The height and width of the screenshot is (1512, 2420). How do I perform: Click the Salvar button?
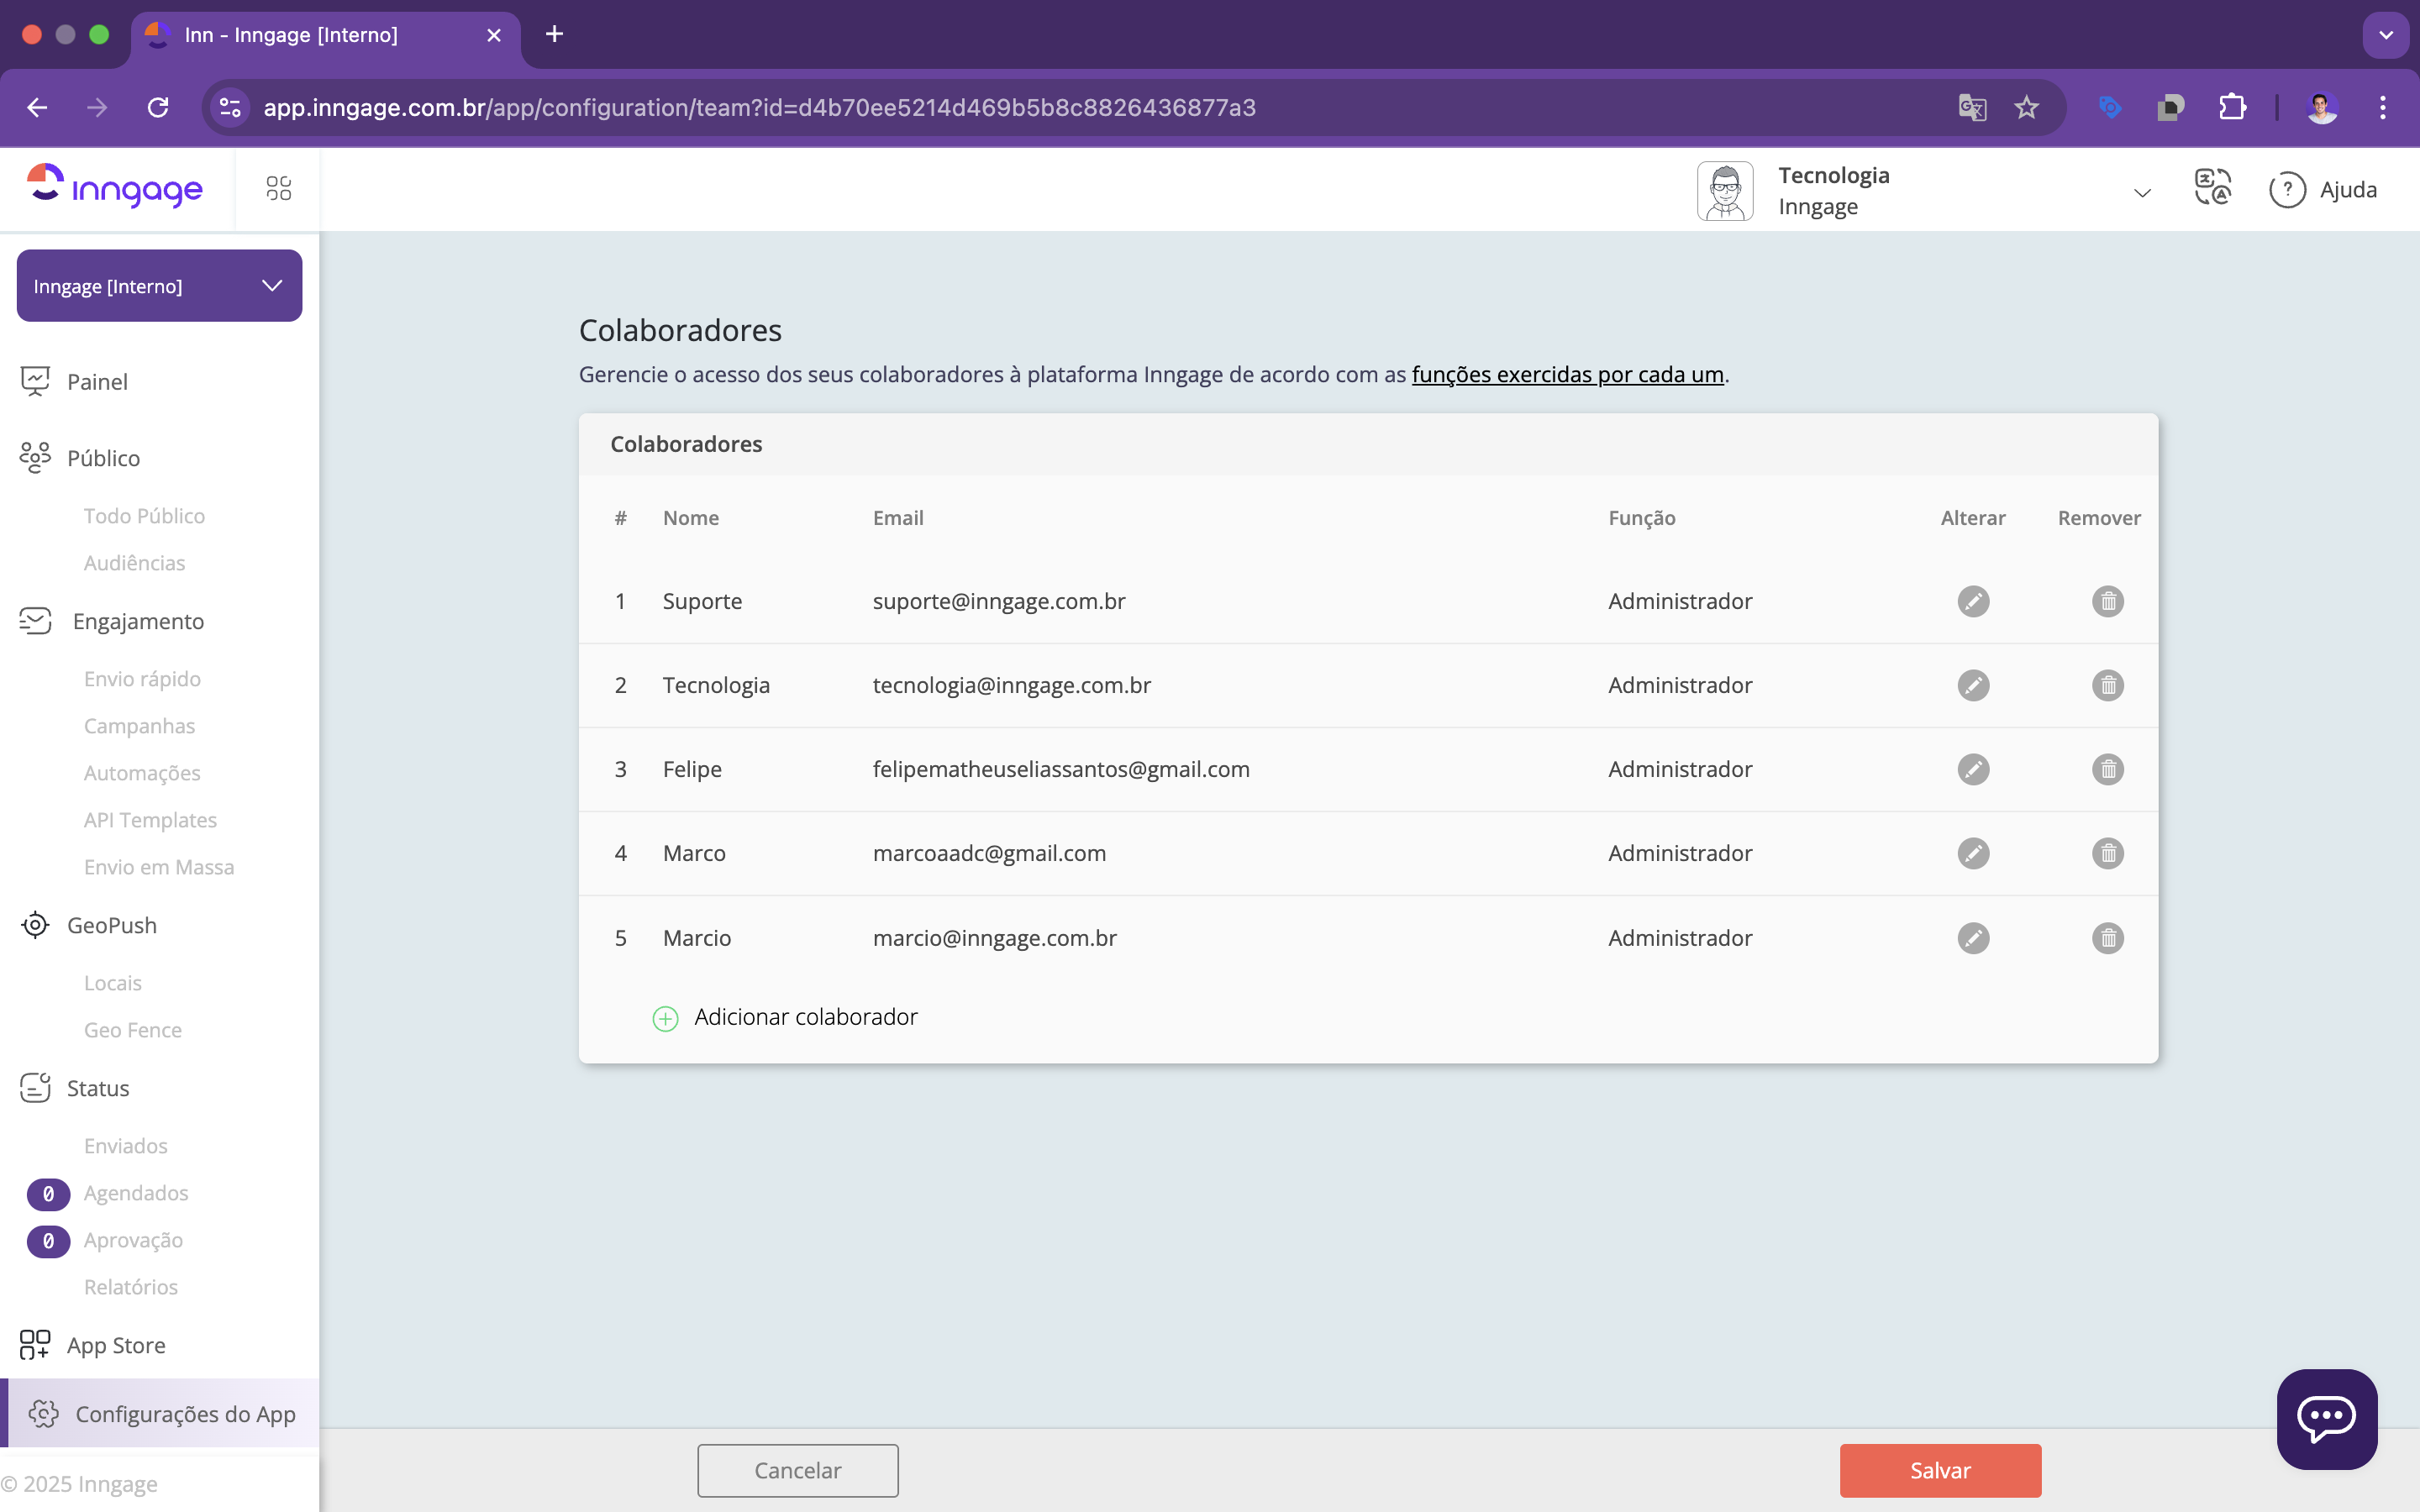click(x=1940, y=1470)
